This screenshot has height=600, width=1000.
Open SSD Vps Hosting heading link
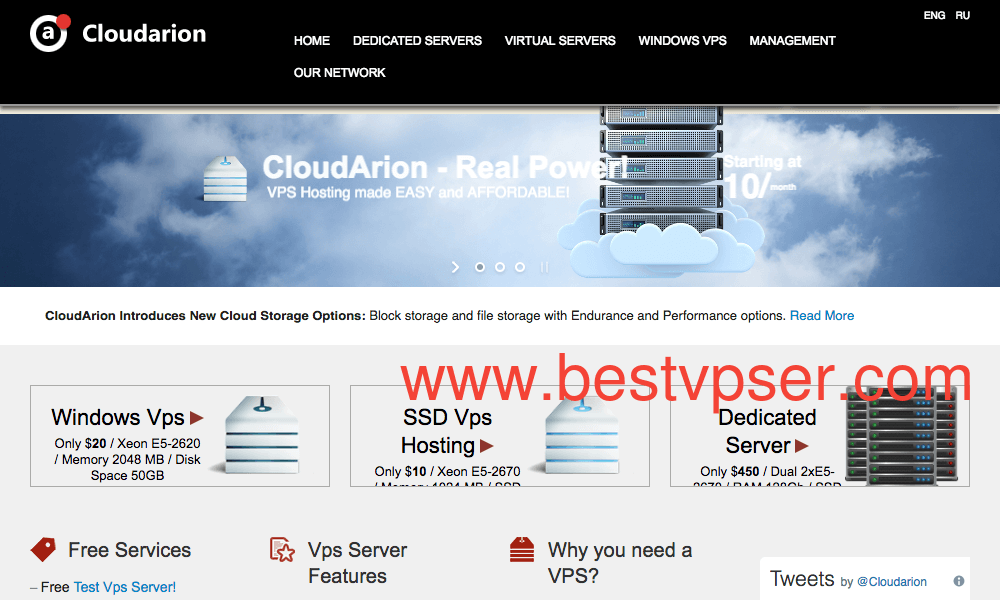(x=446, y=431)
